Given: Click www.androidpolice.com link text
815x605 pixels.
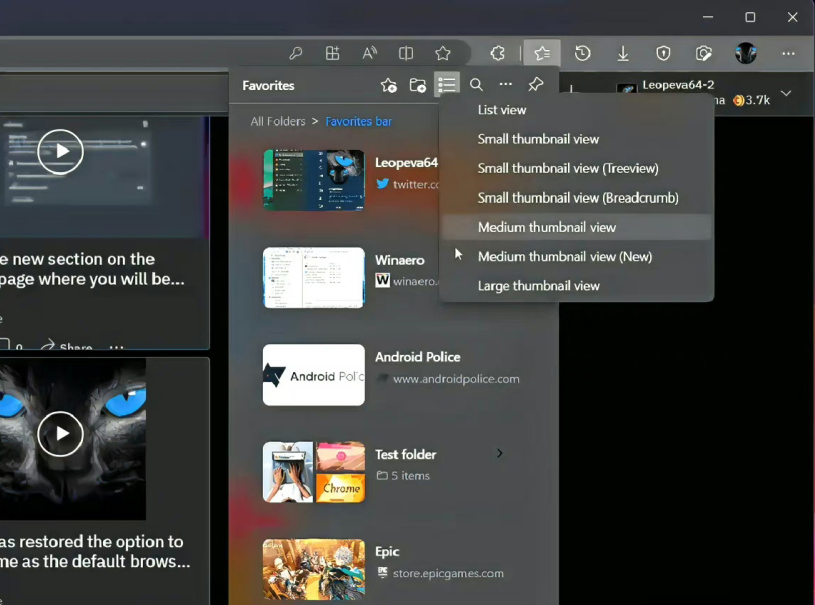Looking at the screenshot, I should (x=456, y=379).
